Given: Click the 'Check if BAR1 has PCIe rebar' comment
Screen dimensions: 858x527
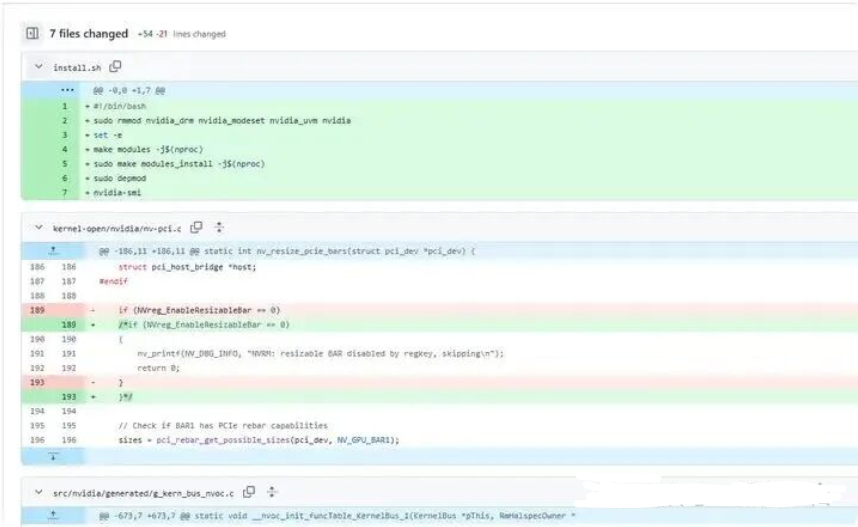Looking at the screenshot, I should (x=223, y=425).
